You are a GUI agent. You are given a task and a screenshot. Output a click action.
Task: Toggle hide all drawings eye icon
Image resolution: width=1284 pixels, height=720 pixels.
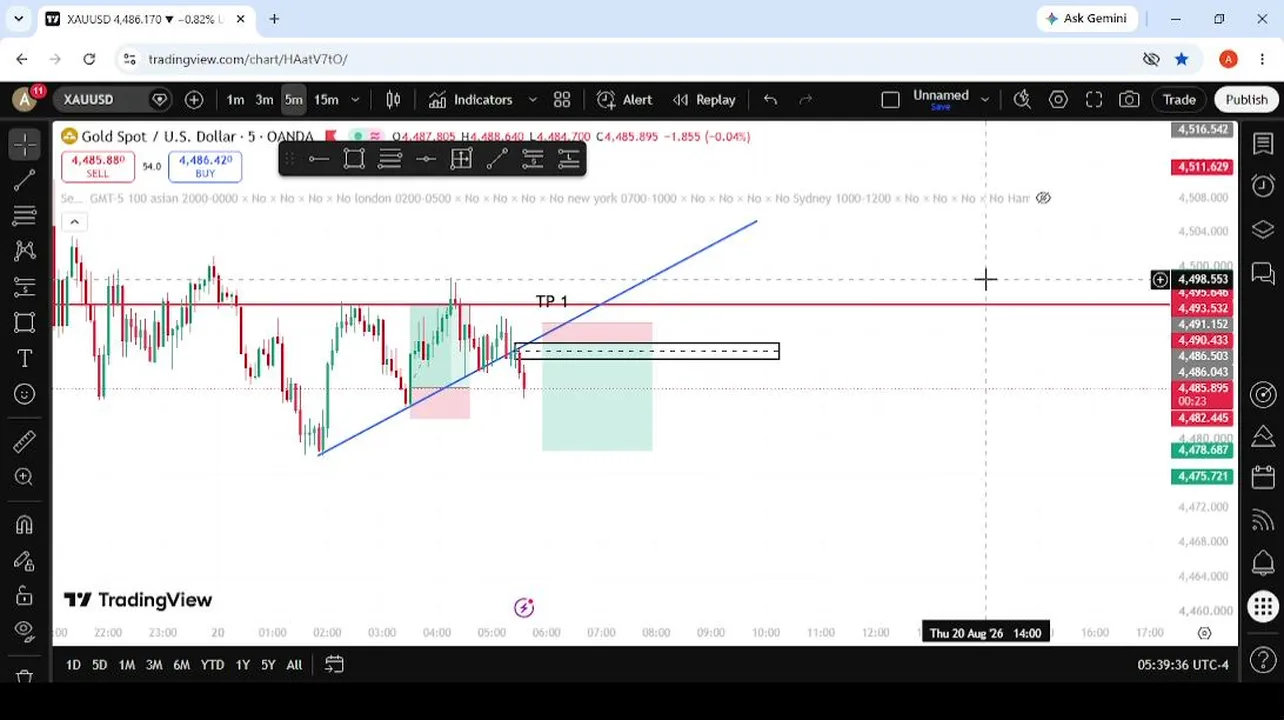click(x=25, y=632)
